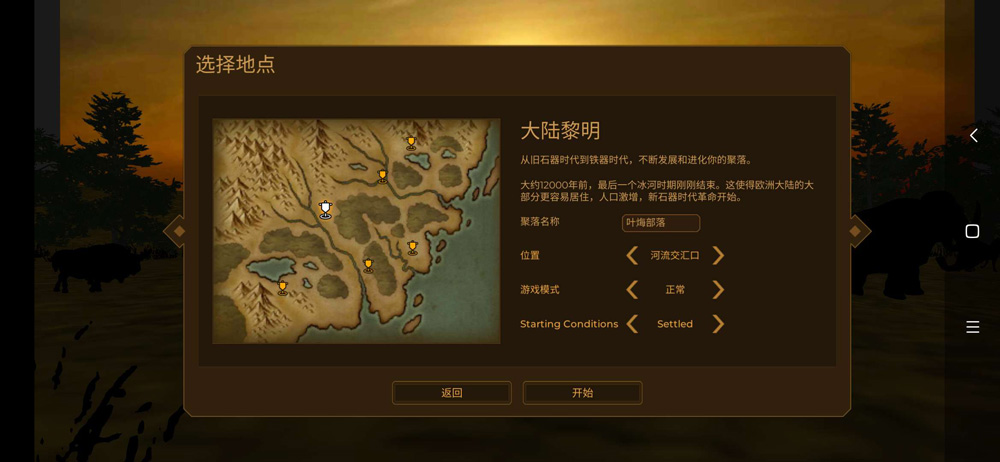Cycle Starting Conditions forward from Settled
The width and height of the screenshot is (1000, 462).
click(x=718, y=324)
